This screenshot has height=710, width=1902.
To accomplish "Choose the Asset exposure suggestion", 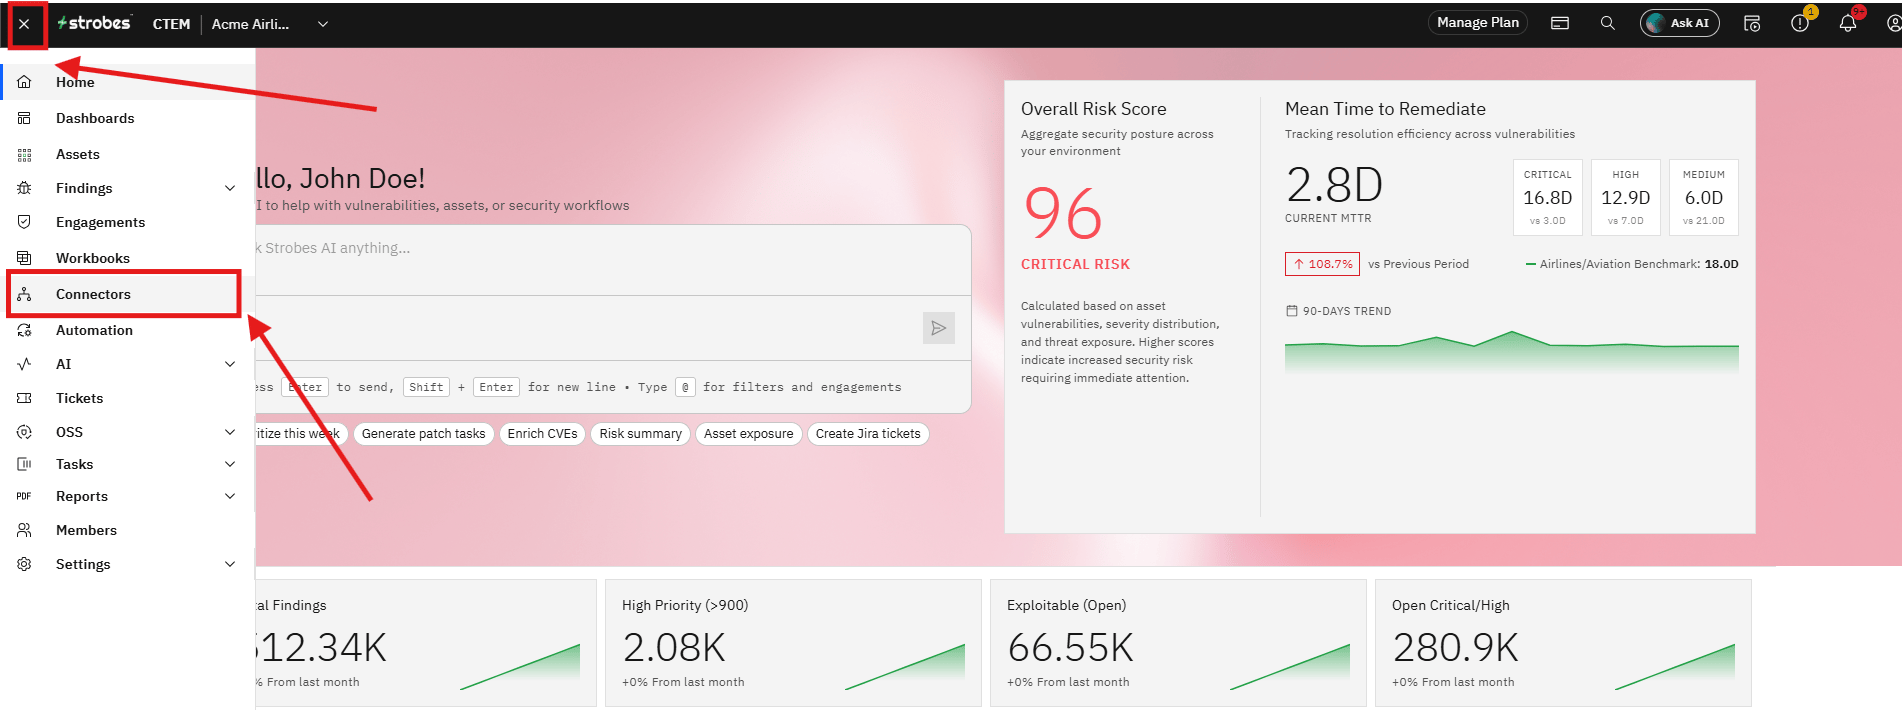I will click(748, 434).
